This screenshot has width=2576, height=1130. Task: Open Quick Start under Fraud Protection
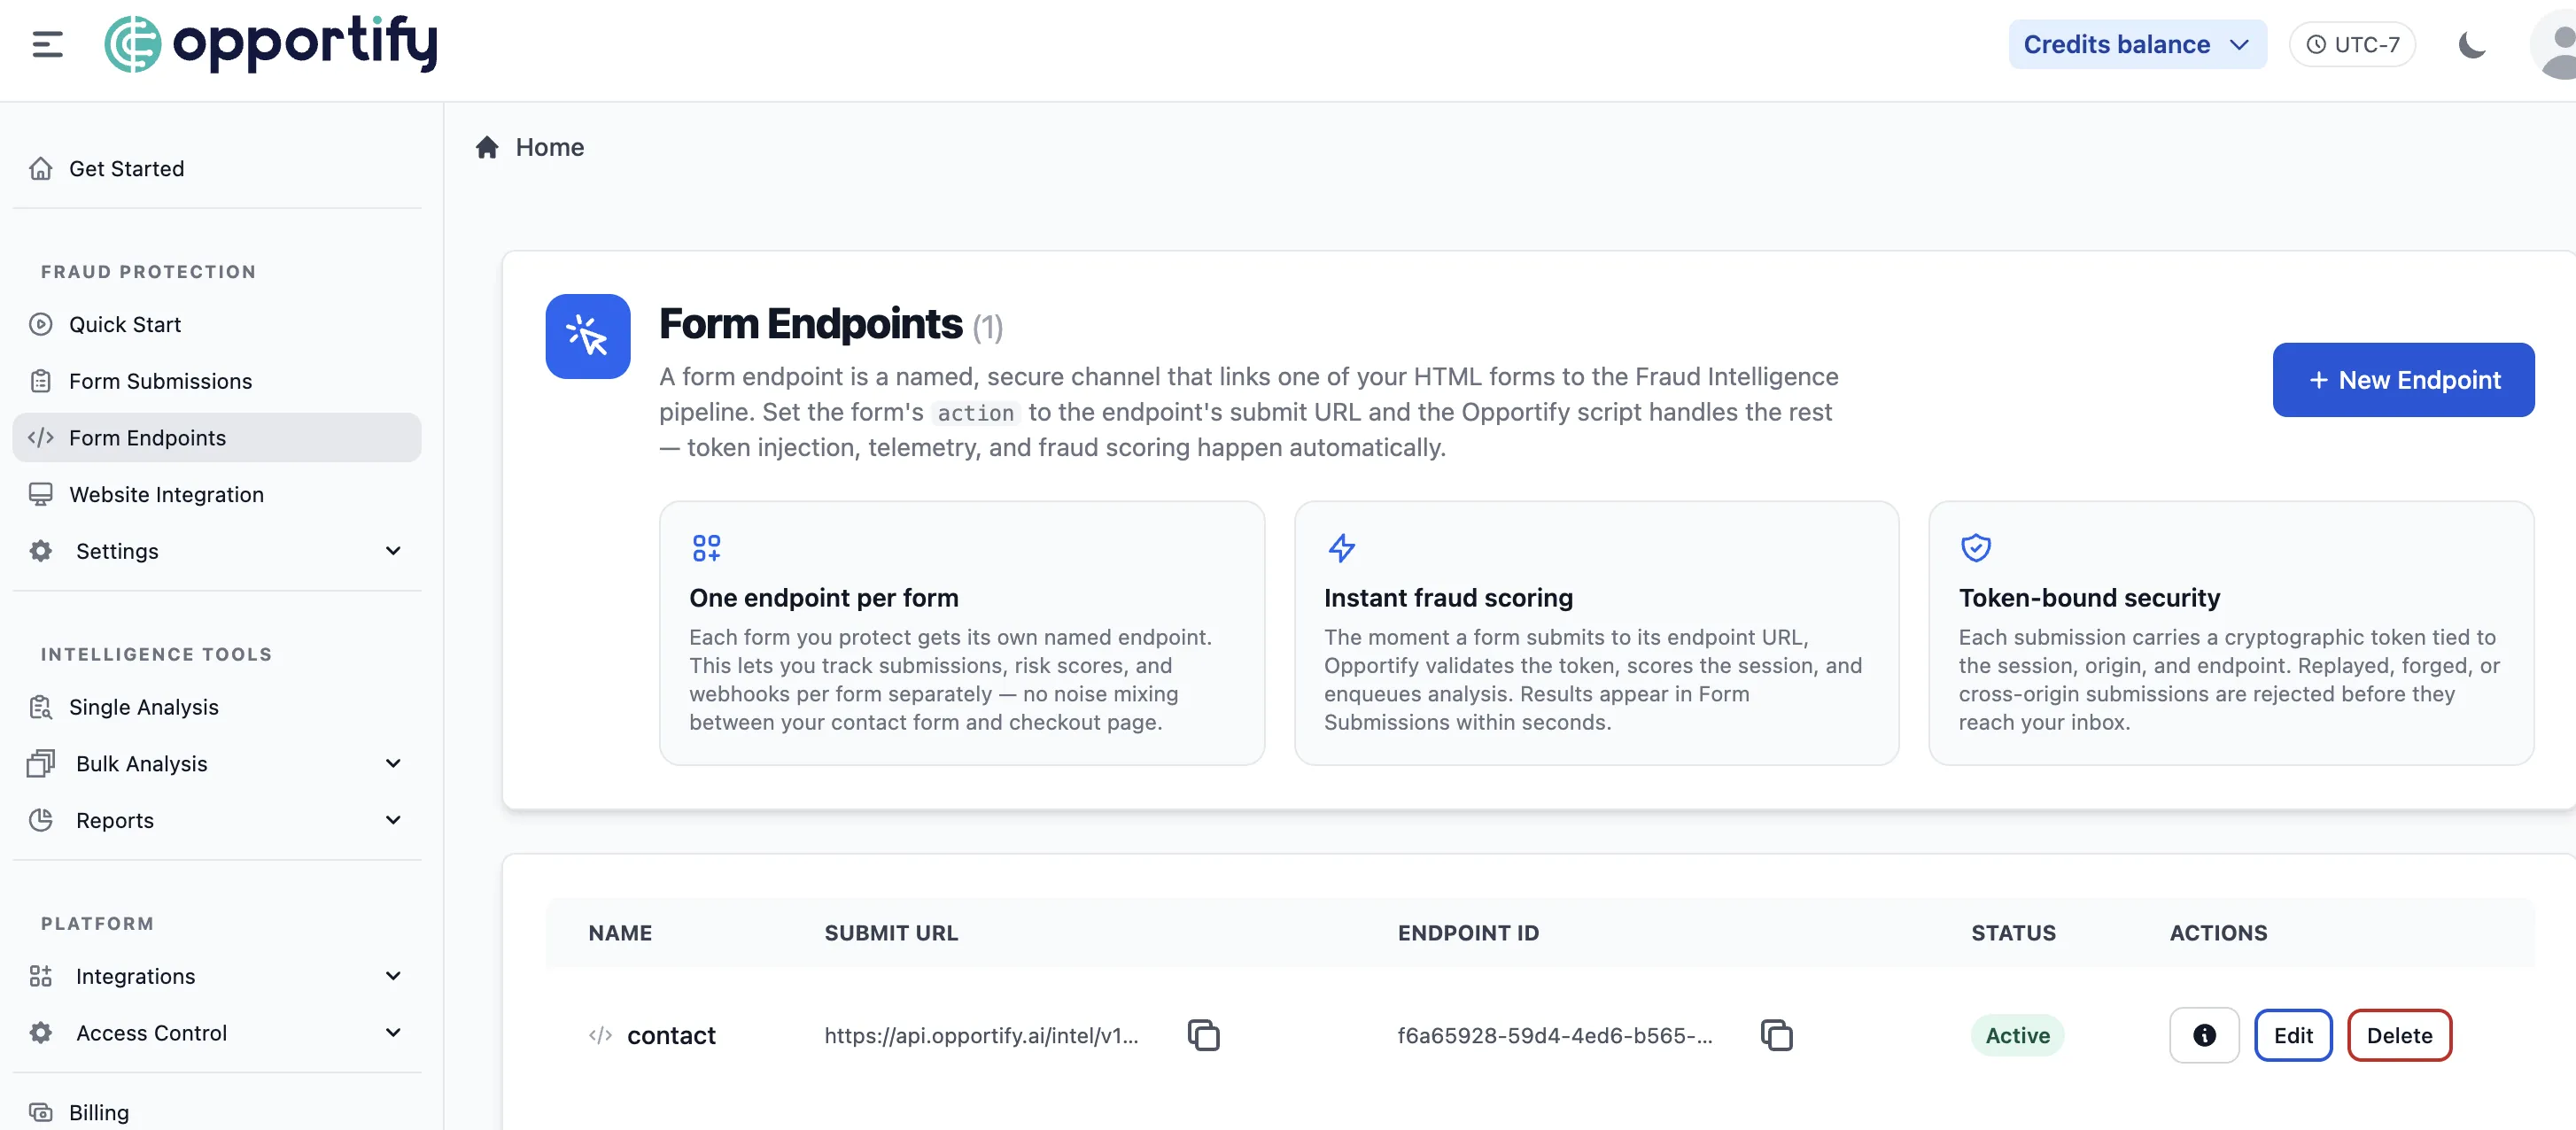pos(125,324)
